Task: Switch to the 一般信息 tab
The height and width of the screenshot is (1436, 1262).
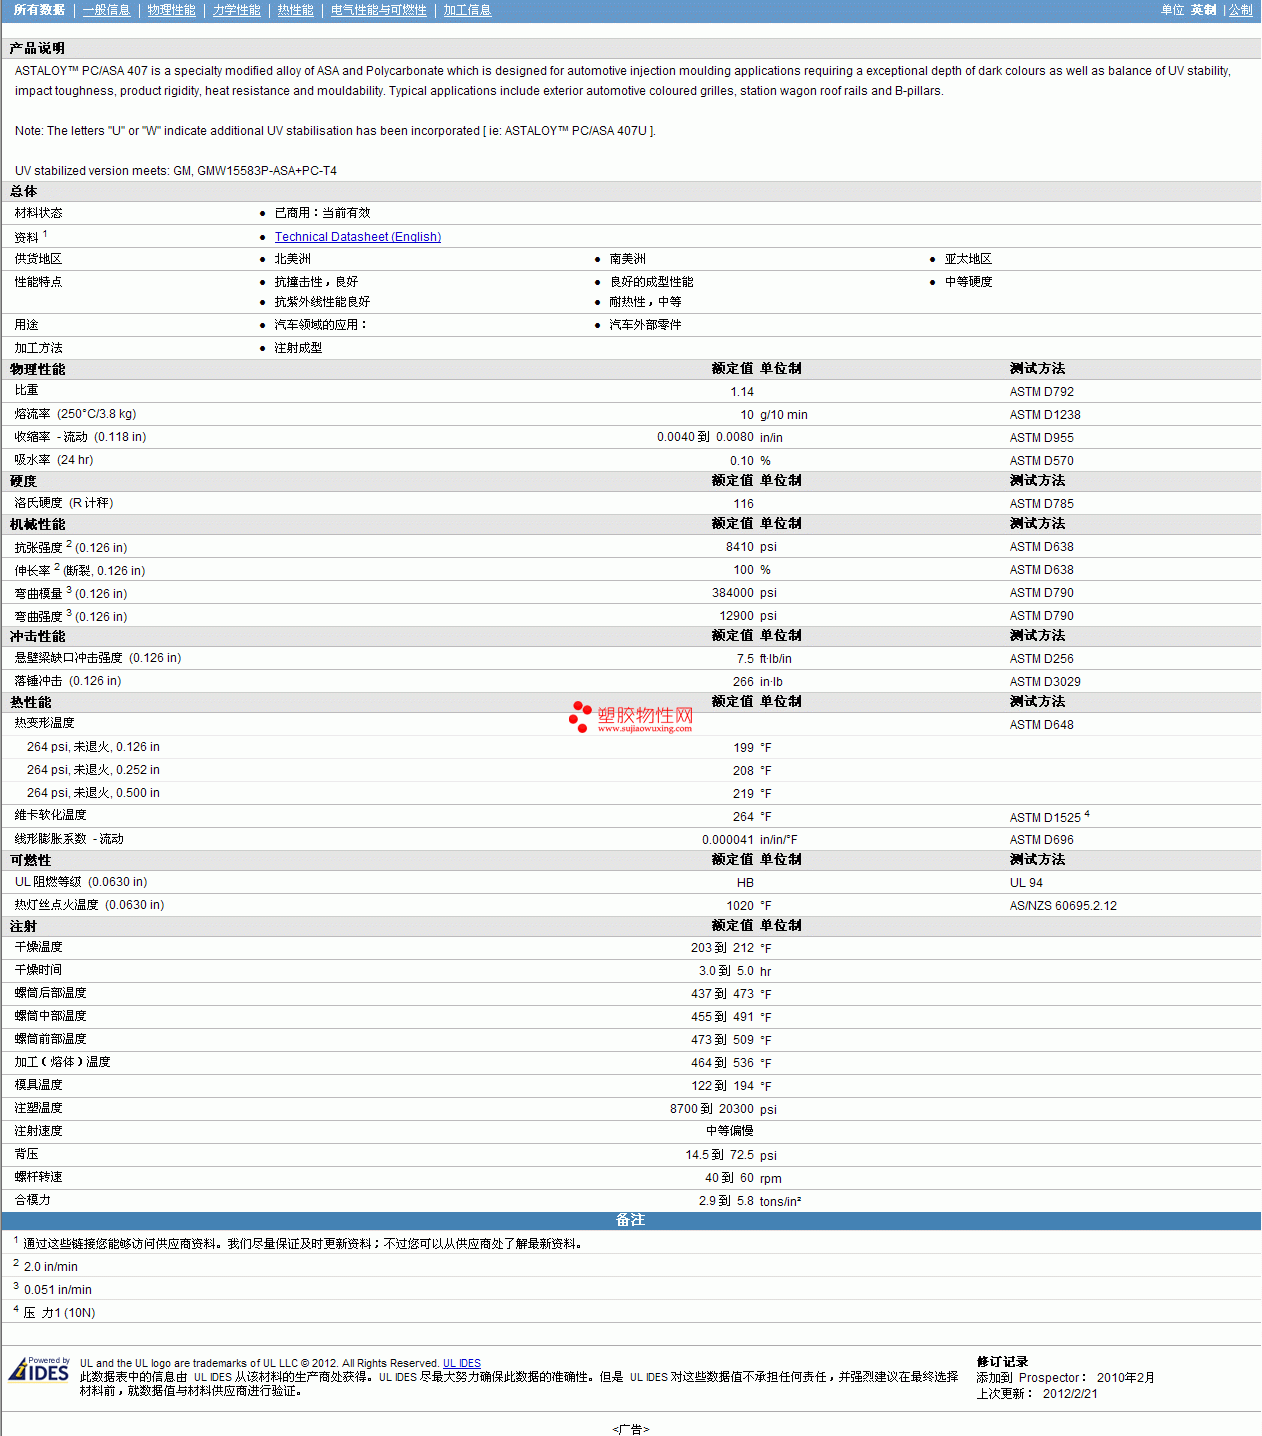Action: tap(106, 10)
